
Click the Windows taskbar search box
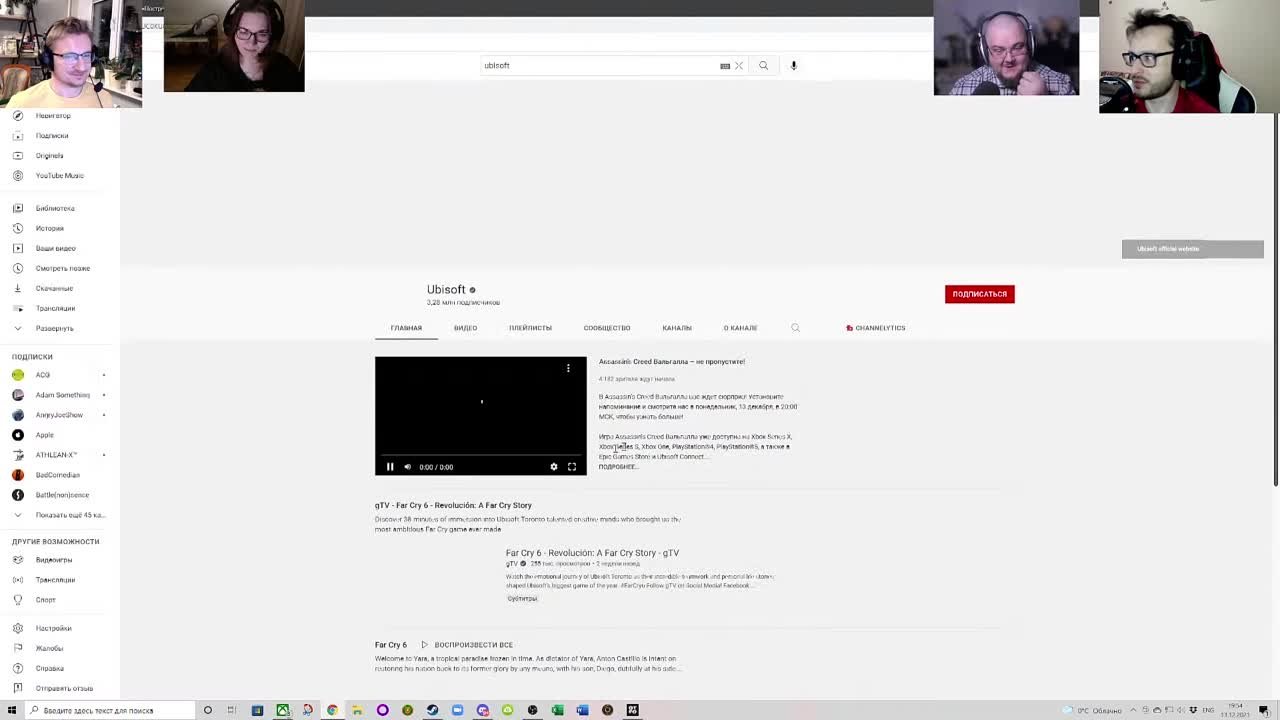(110, 710)
